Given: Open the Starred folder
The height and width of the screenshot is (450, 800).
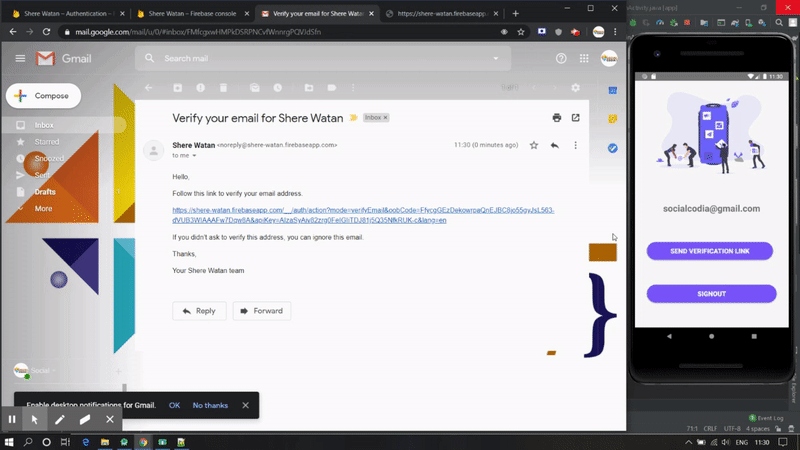Looking at the screenshot, I should coord(46,142).
